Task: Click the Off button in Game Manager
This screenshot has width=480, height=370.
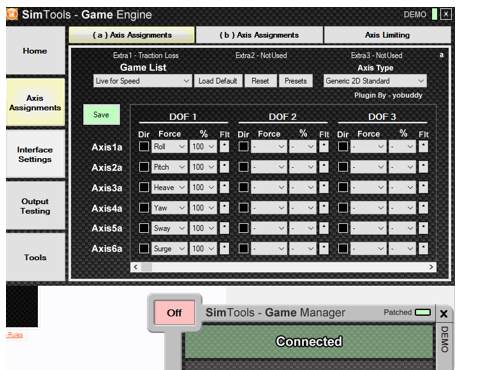Action: click(x=174, y=313)
